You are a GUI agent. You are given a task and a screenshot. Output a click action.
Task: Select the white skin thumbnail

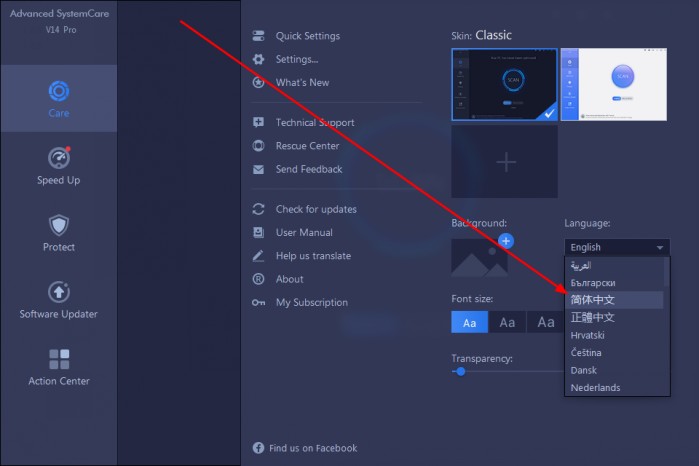pos(613,84)
